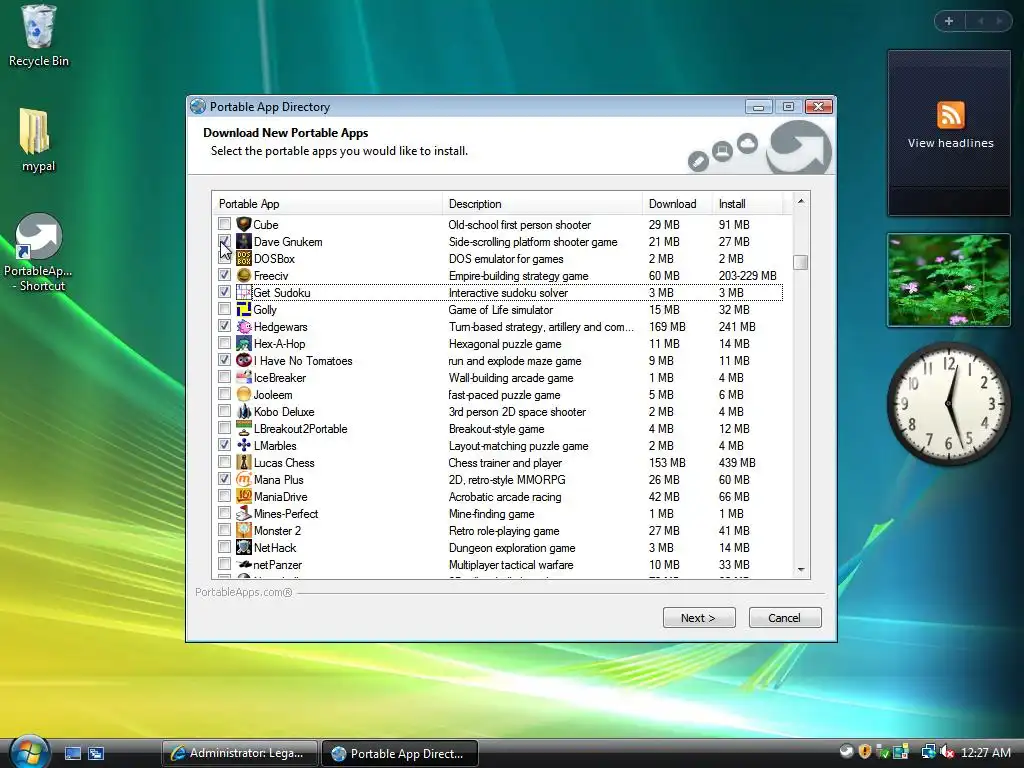Image resolution: width=1024 pixels, height=768 pixels.
Task: Click the ManiaDrive app icon
Action: (x=244, y=496)
